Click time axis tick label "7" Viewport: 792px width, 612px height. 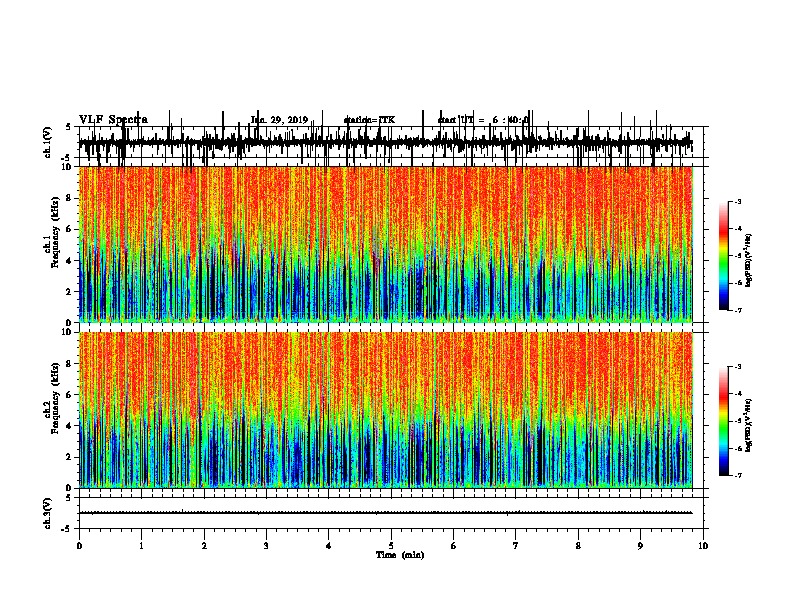pyautogui.click(x=516, y=546)
